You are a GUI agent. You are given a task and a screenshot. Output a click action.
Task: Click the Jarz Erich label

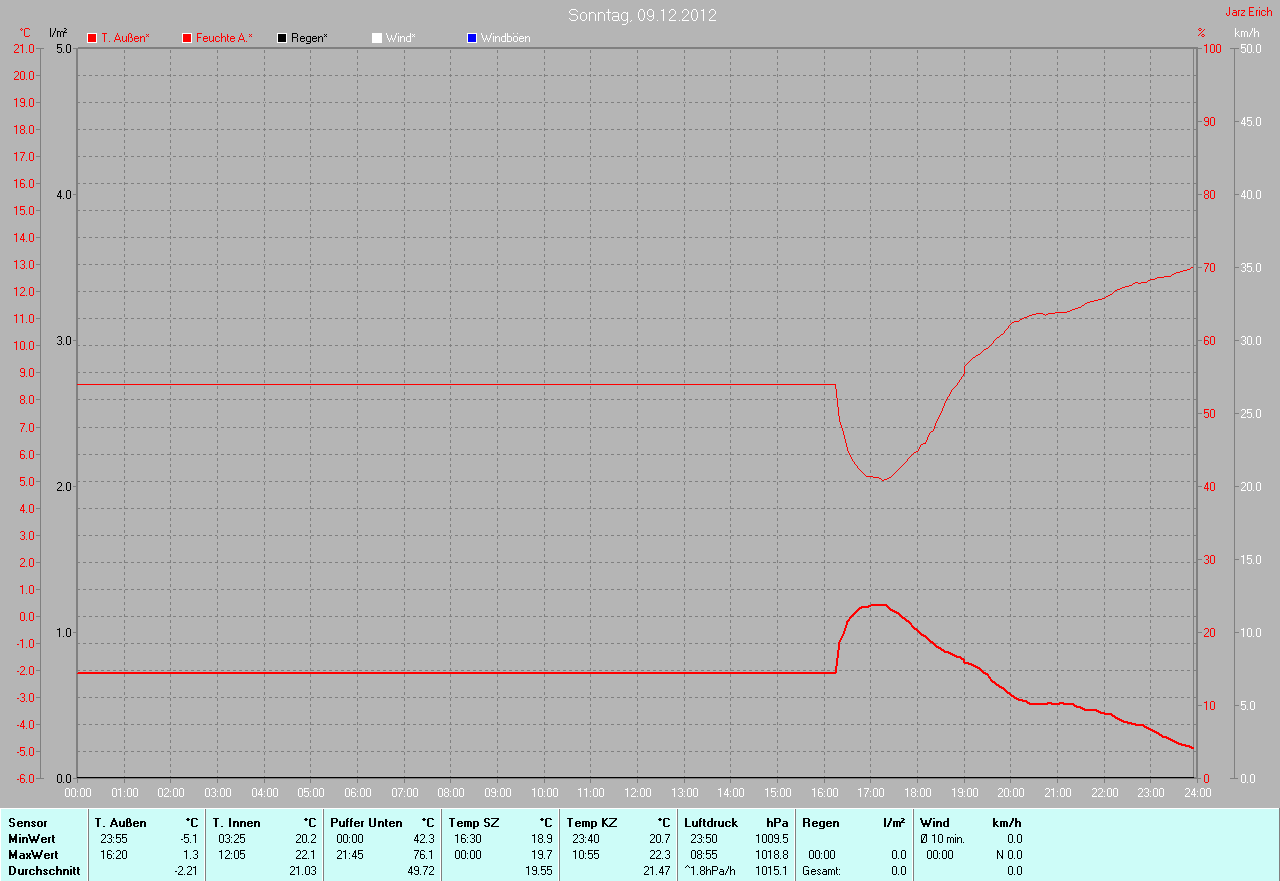[x=1248, y=12]
